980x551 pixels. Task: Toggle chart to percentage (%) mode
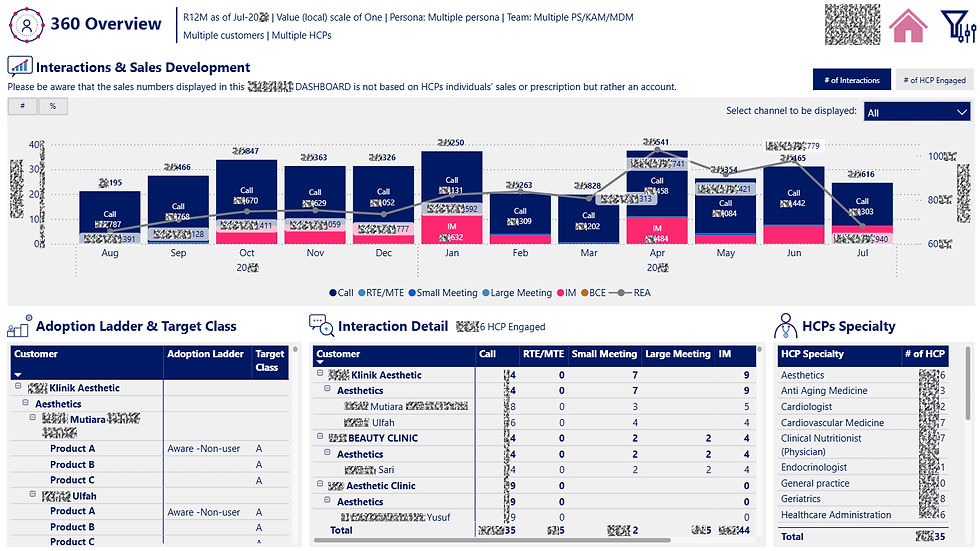[x=53, y=106]
